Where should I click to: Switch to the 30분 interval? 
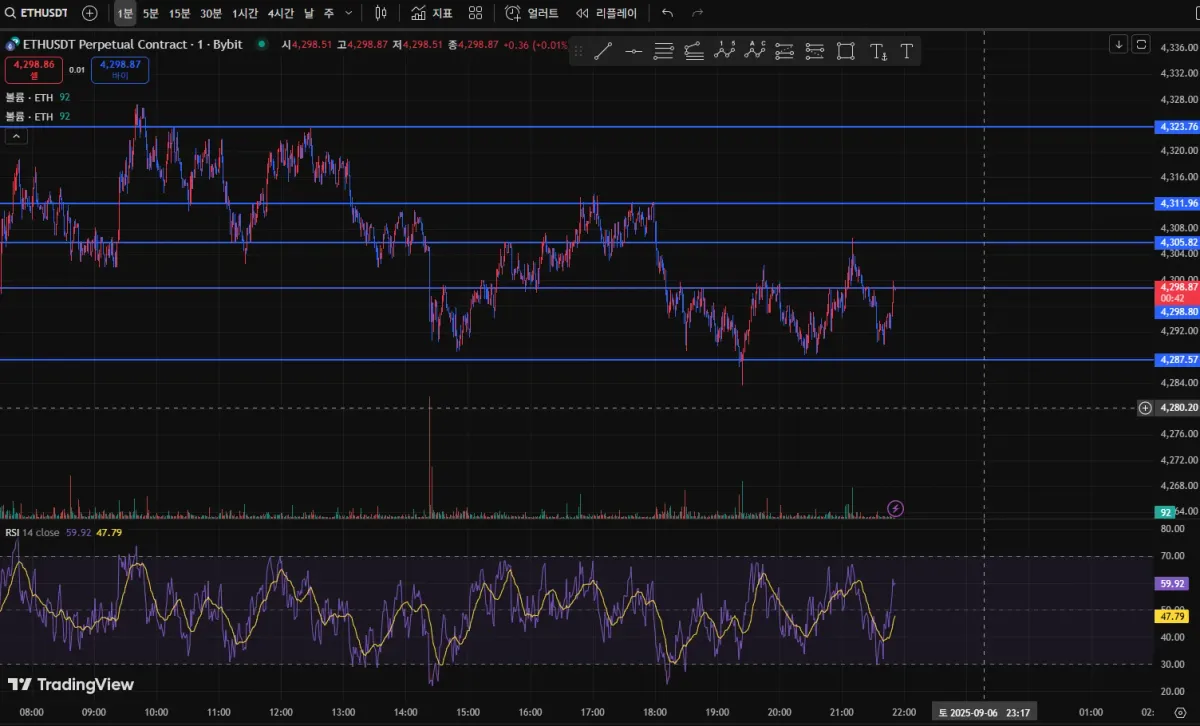pyautogui.click(x=211, y=13)
